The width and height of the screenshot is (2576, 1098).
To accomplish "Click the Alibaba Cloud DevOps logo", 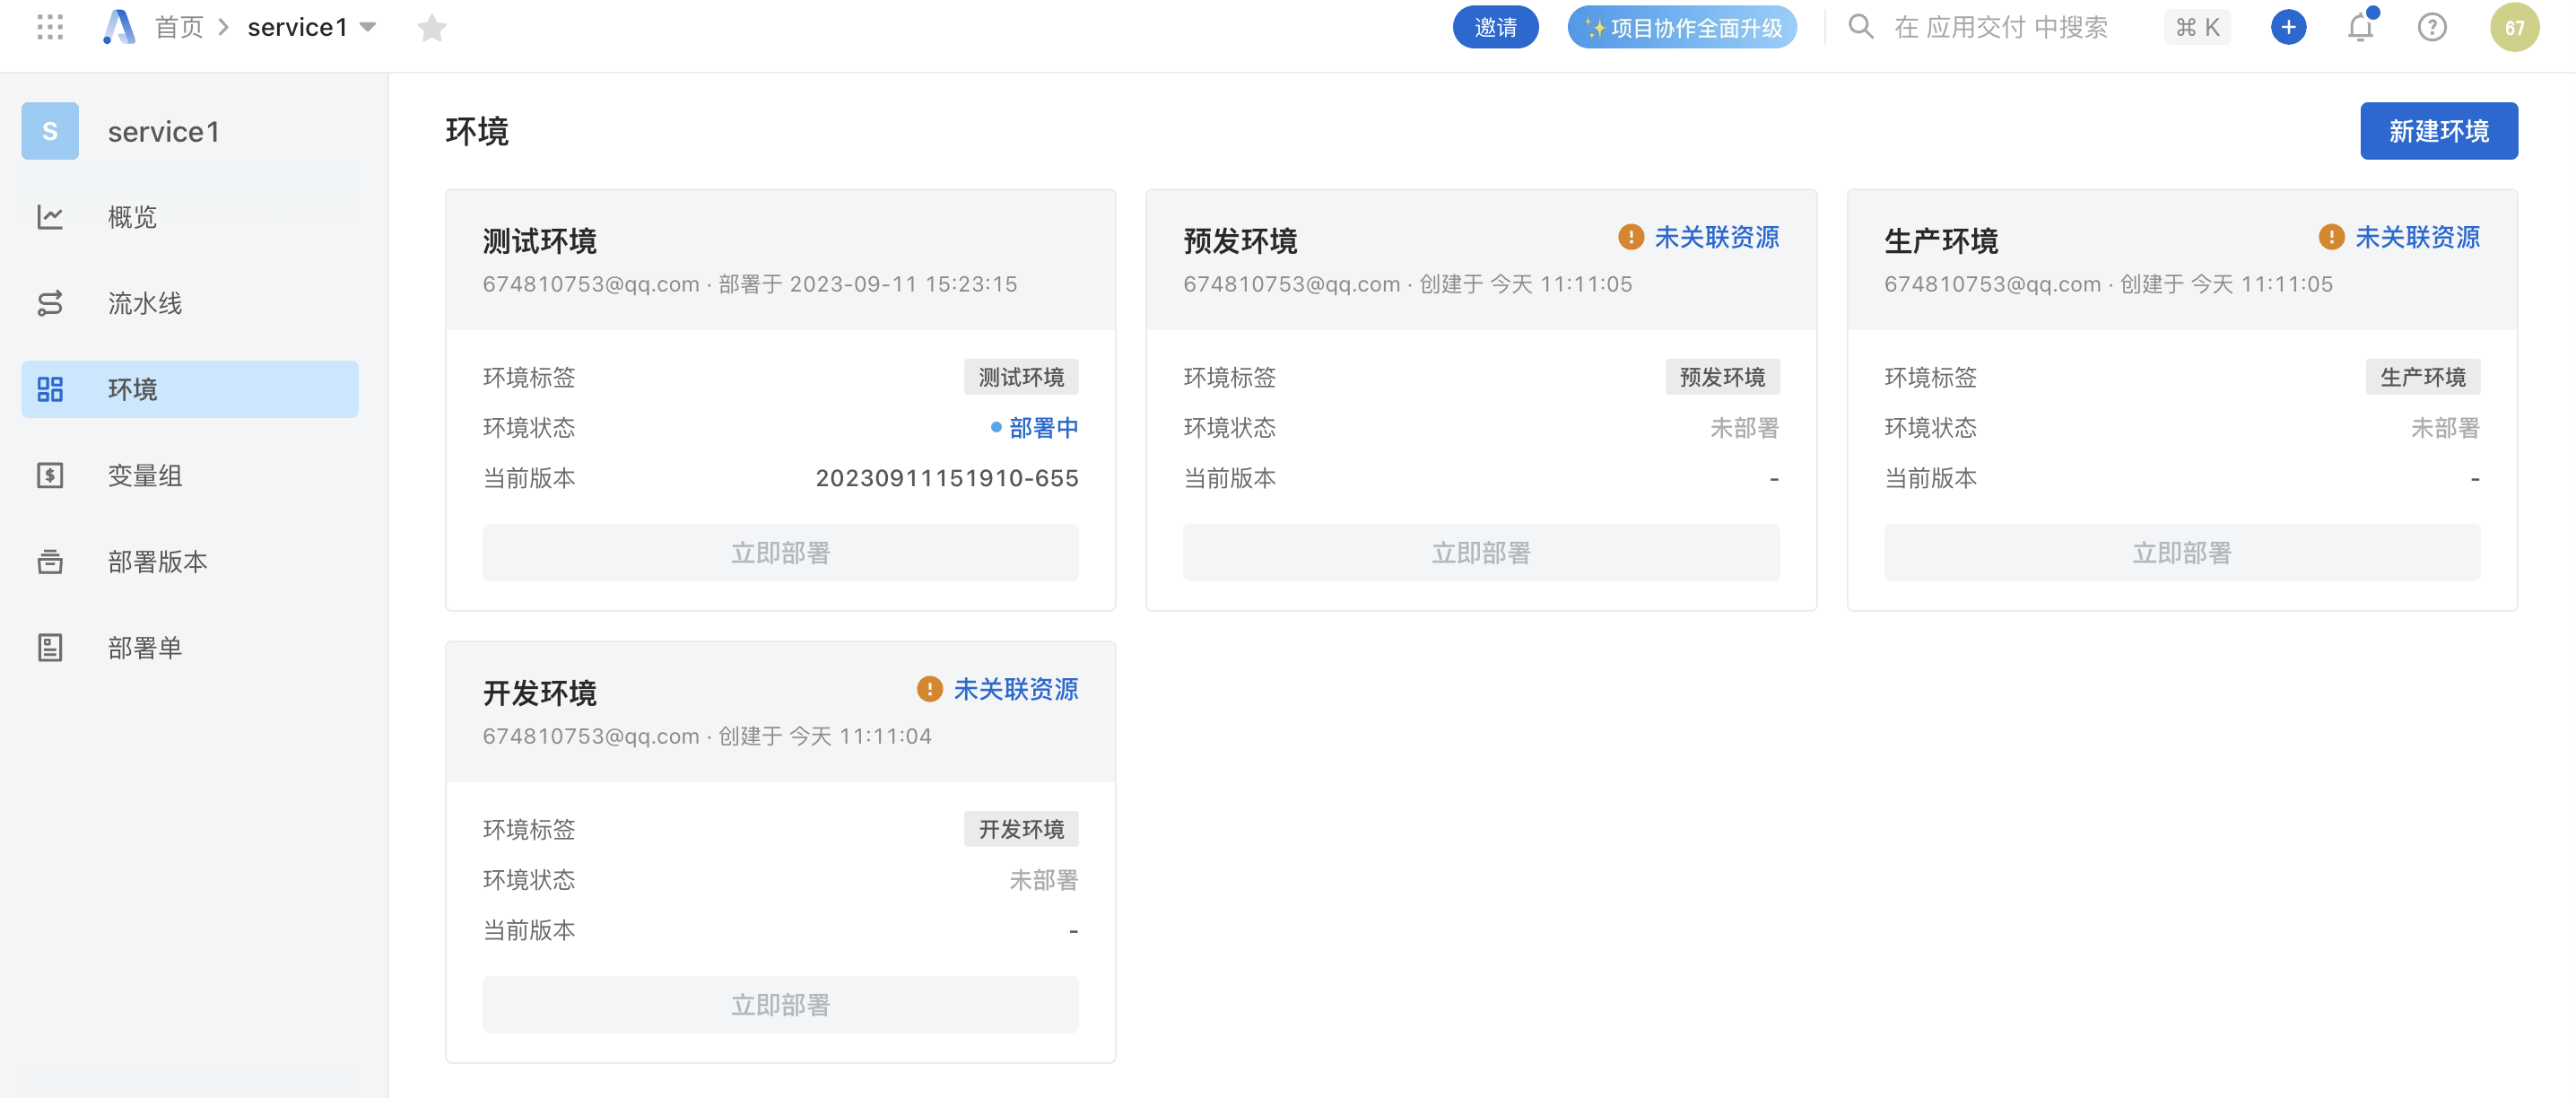I will click(x=119, y=27).
